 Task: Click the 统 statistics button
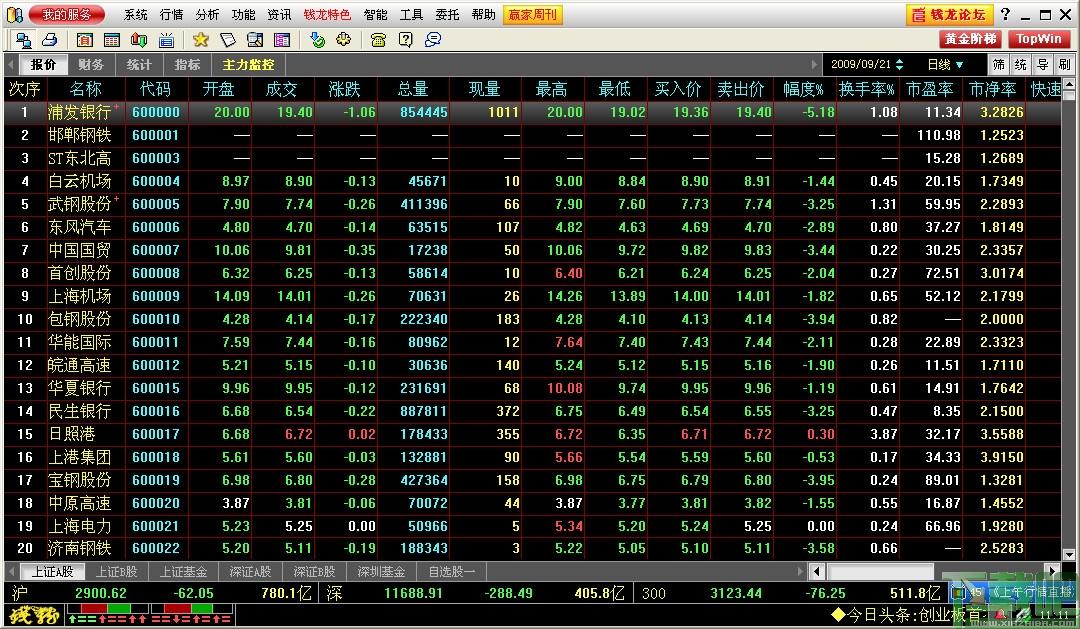(x=1021, y=65)
